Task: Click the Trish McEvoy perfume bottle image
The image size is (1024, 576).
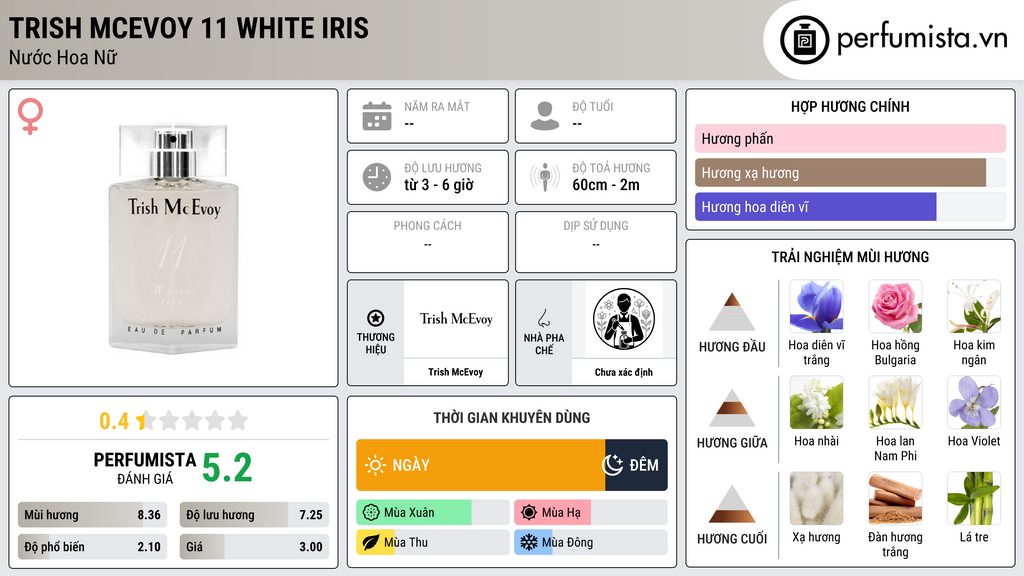Action: coord(173,238)
